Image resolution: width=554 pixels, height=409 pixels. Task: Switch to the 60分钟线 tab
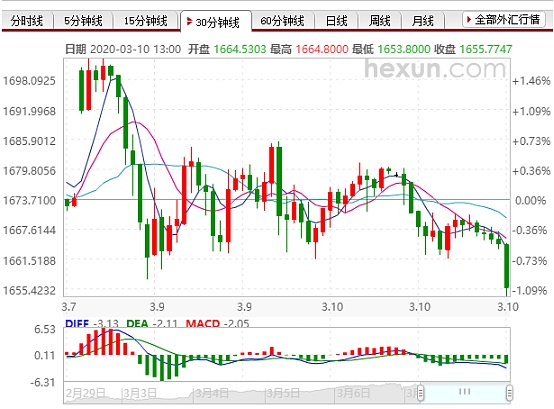282,20
